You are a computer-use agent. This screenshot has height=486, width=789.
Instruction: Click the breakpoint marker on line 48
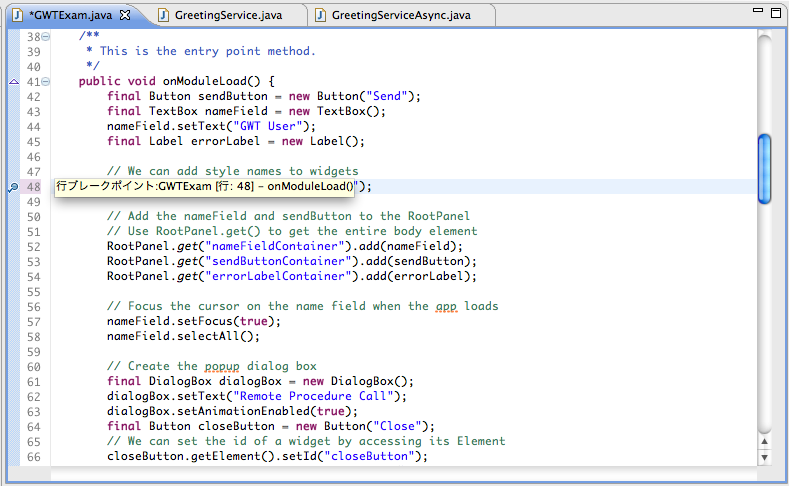click(13, 187)
